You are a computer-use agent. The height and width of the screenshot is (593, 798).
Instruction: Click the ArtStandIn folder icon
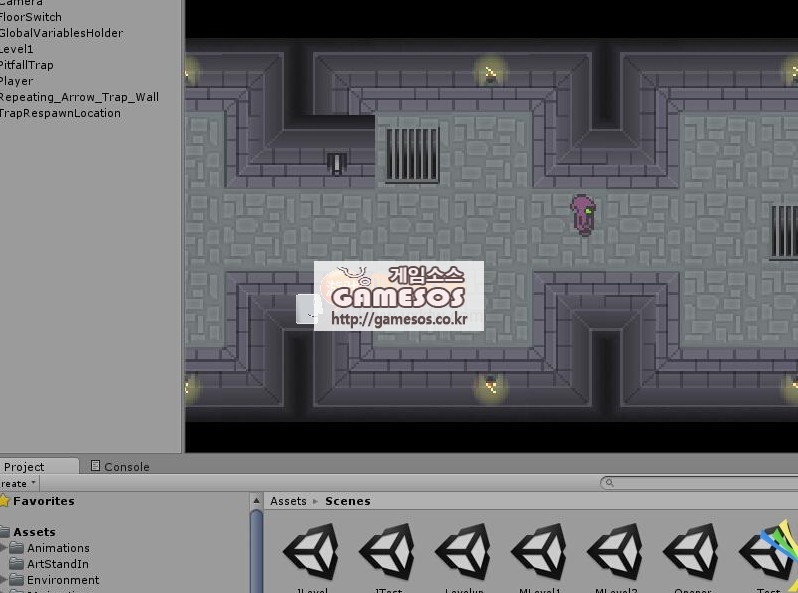pyautogui.click(x=17, y=563)
